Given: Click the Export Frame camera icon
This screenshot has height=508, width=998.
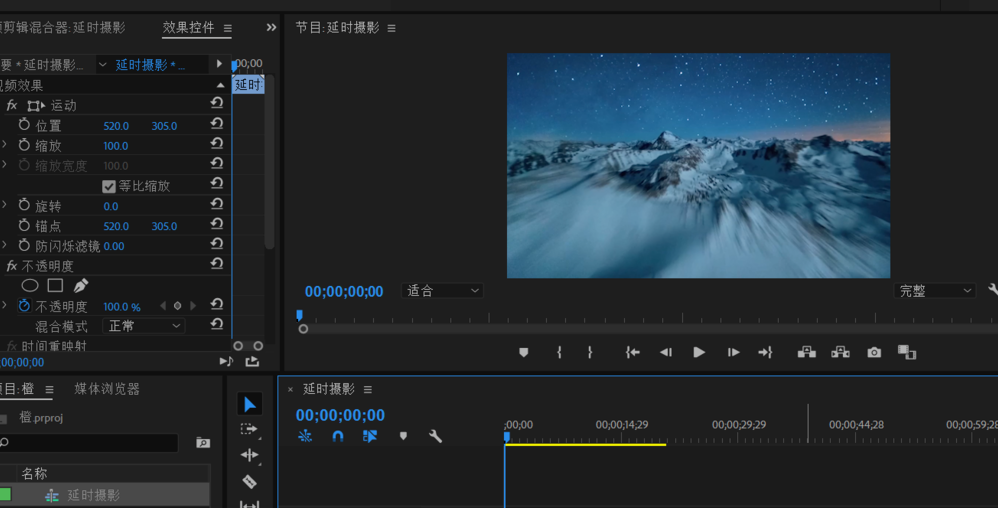Looking at the screenshot, I should click(874, 353).
